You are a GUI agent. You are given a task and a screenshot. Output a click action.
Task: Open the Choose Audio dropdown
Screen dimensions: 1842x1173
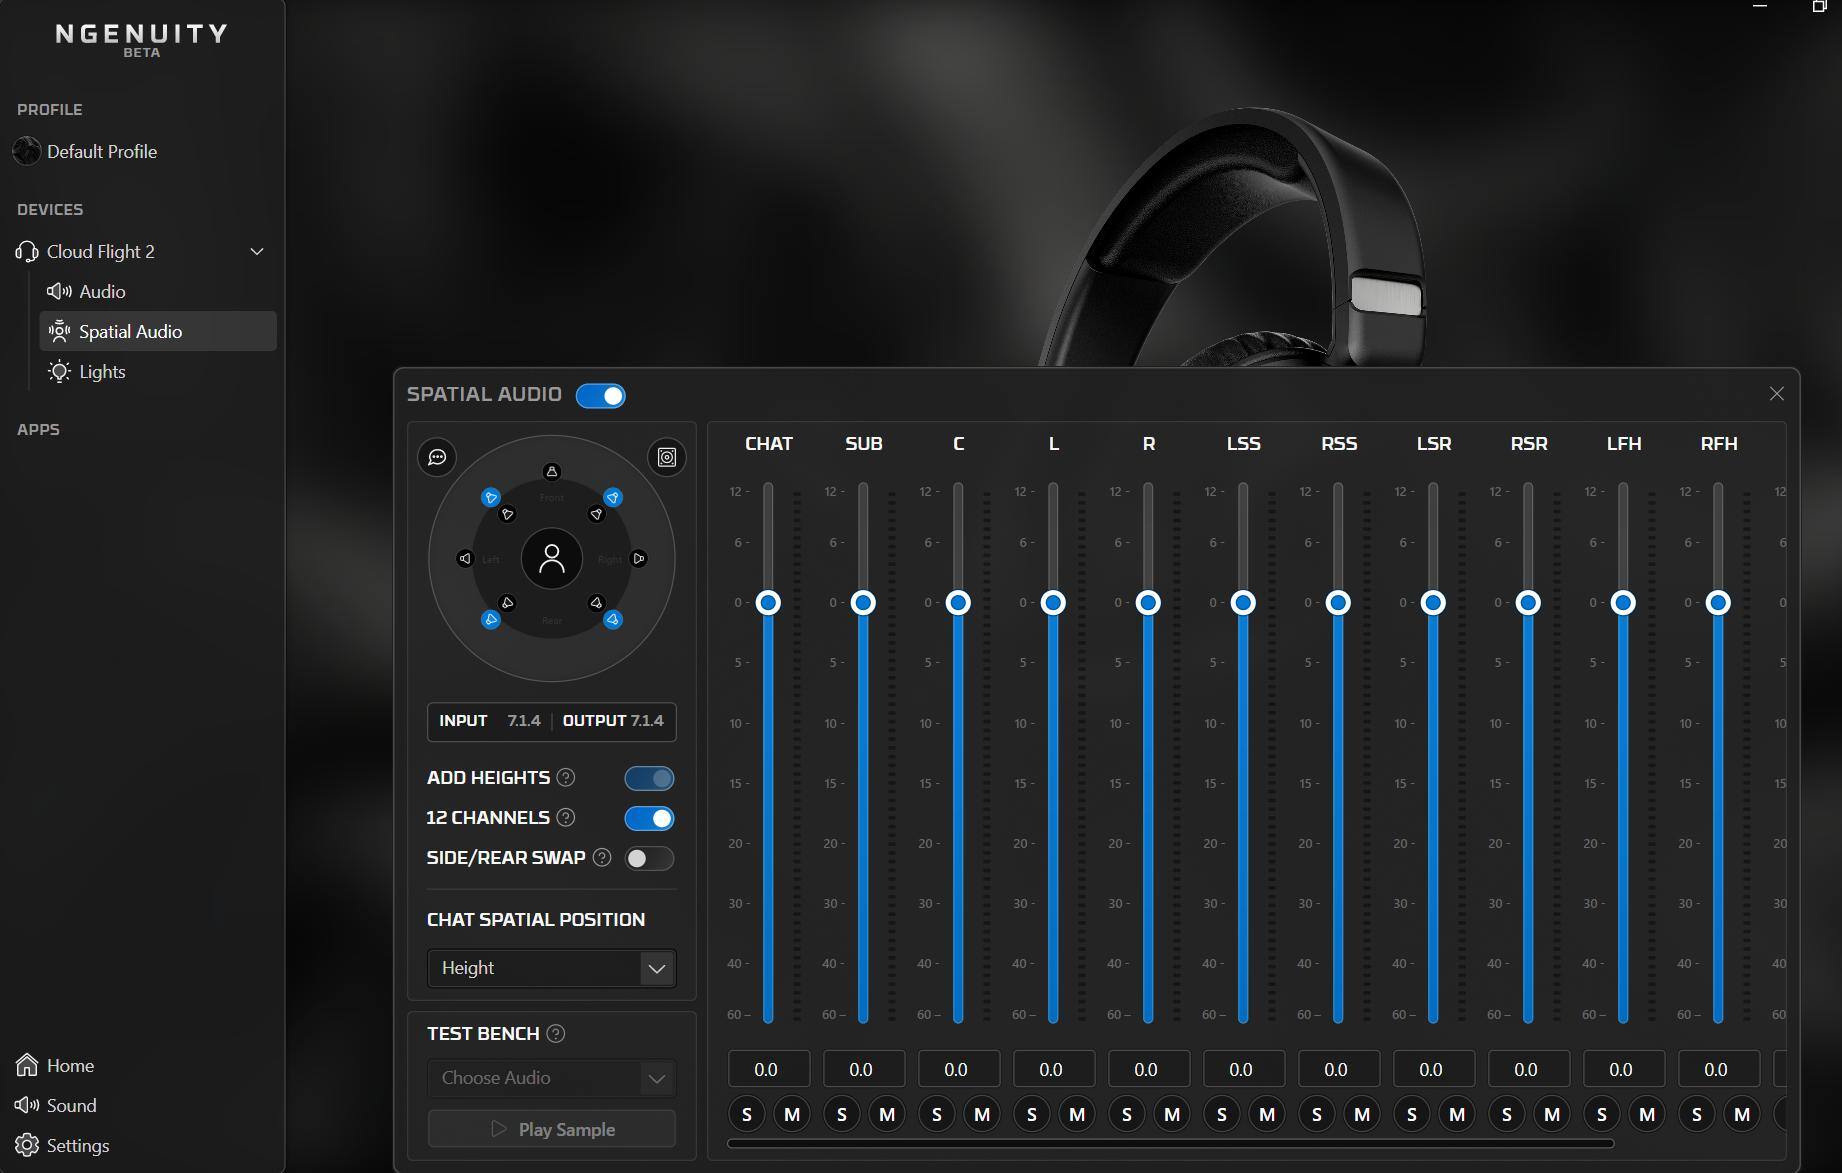[551, 1078]
